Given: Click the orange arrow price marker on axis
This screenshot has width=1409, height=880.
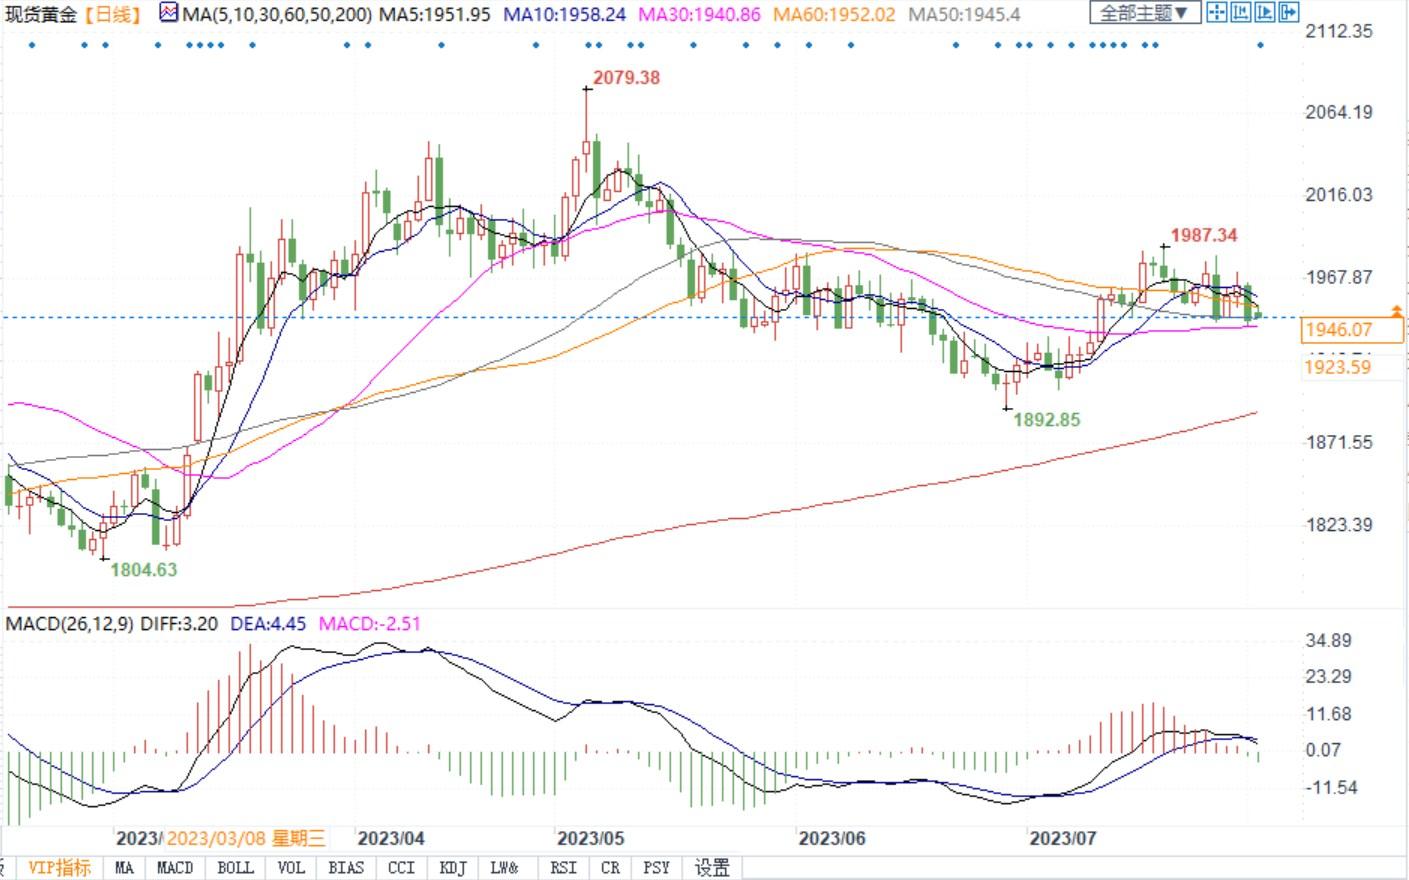Looking at the screenshot, I should [1397, 312].
